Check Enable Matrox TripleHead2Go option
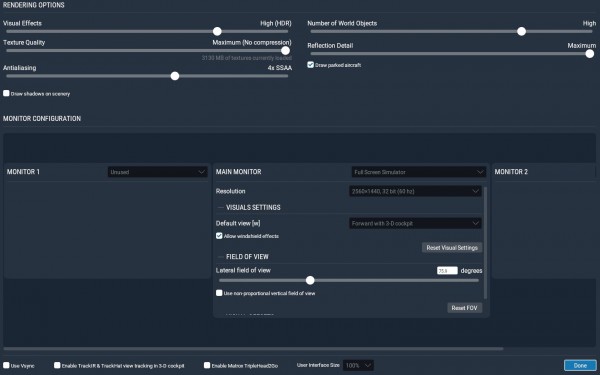The image size is (600, 375). pyautogui.click(x=207, y=365)
